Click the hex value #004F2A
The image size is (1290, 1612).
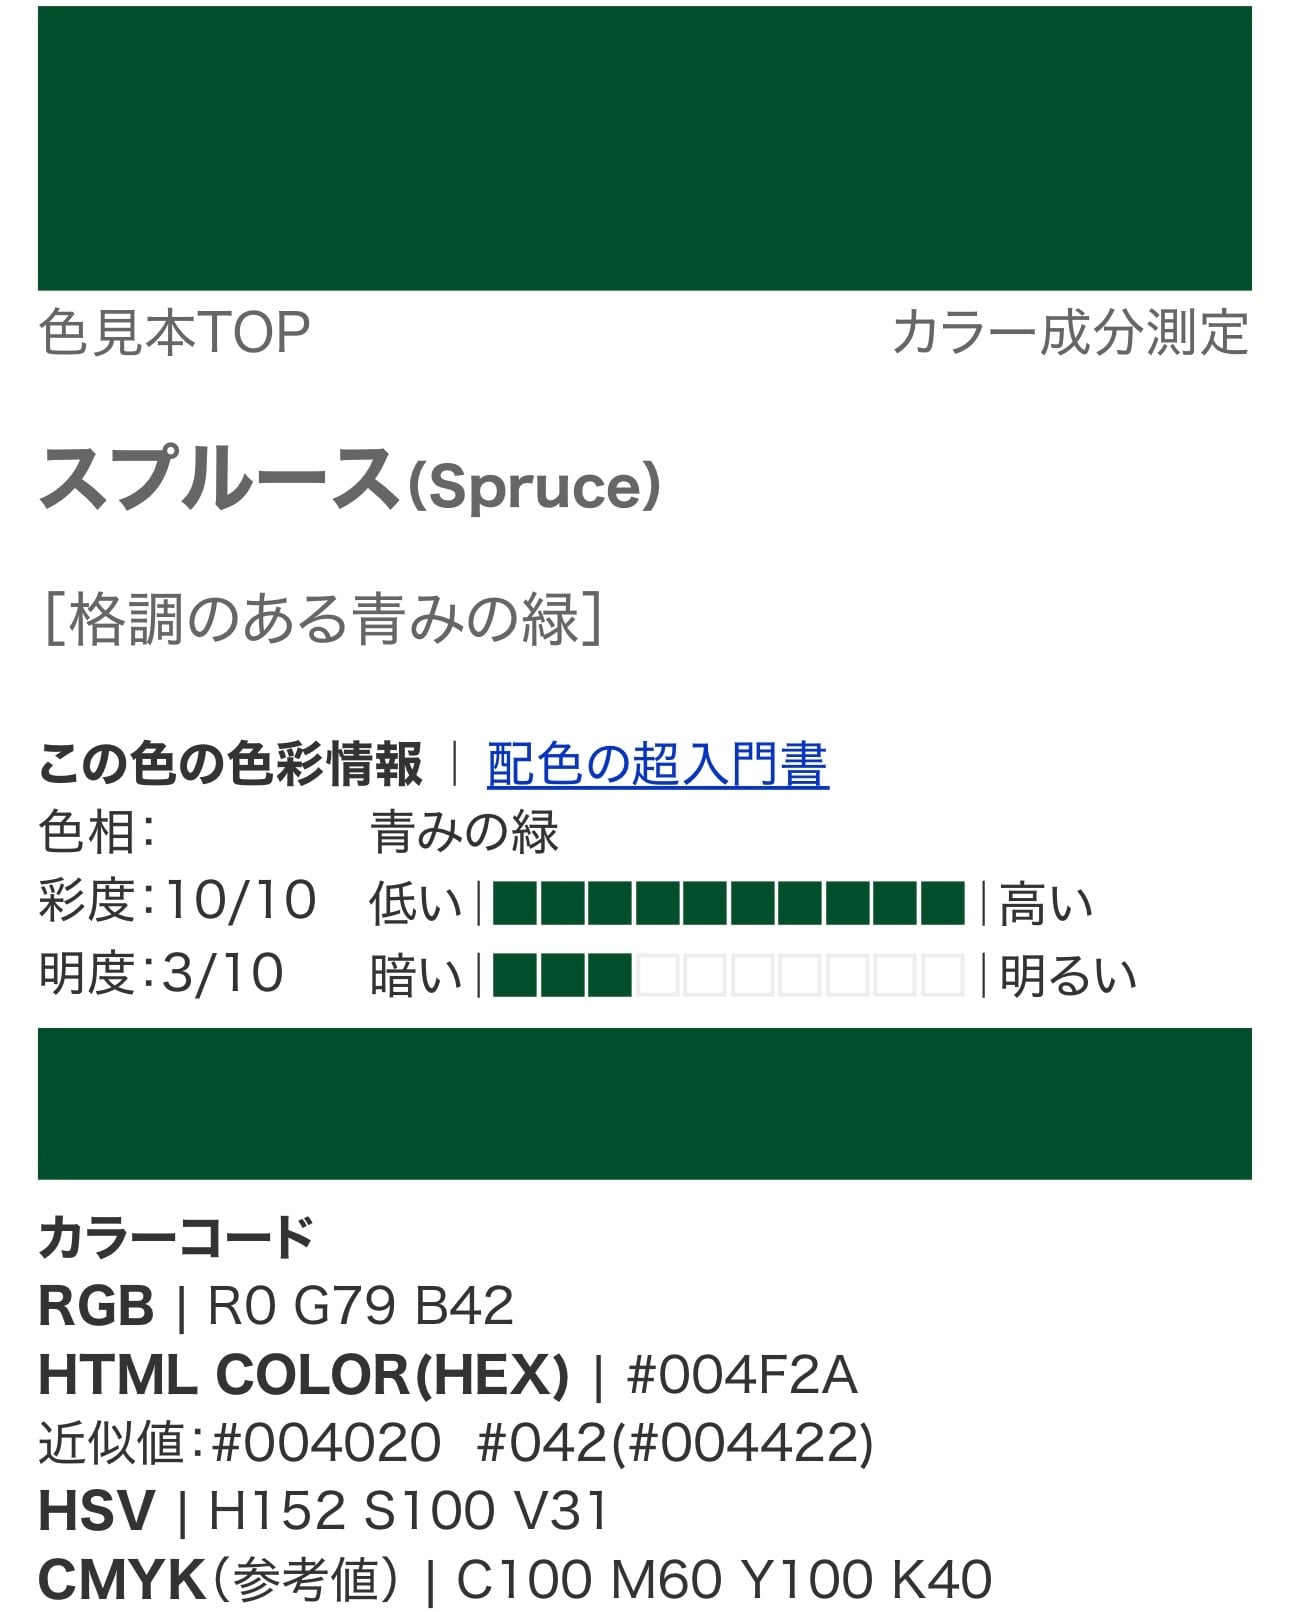pos(742,1375)
